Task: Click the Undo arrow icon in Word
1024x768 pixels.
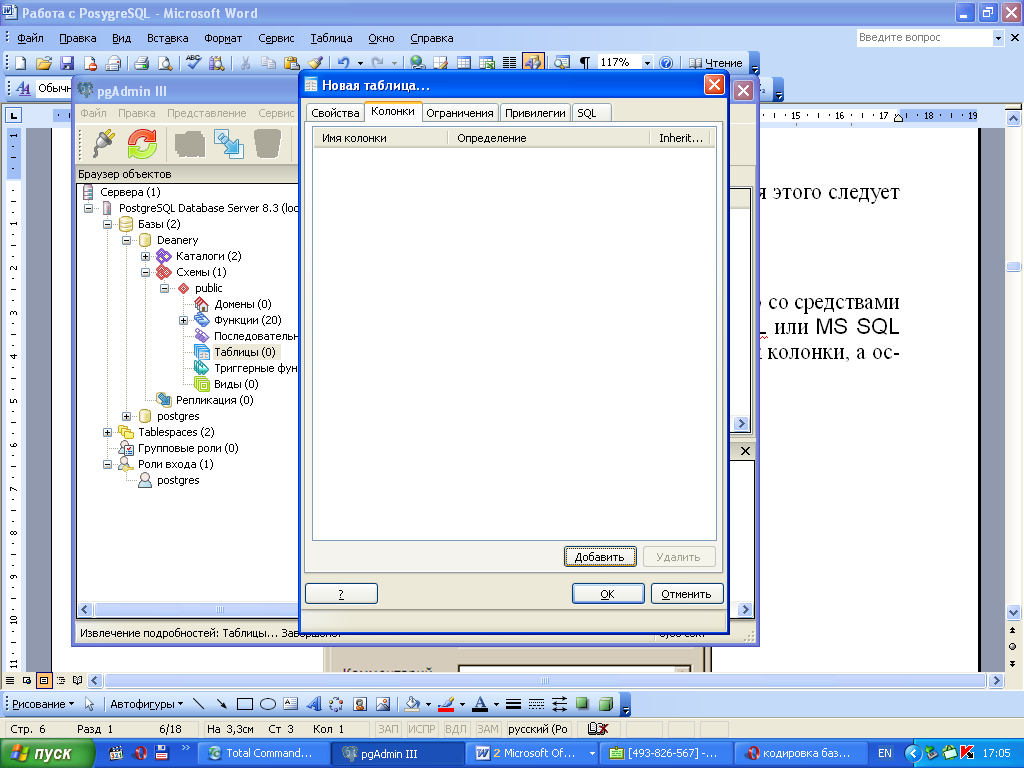Action: click(x=344, y=63)
